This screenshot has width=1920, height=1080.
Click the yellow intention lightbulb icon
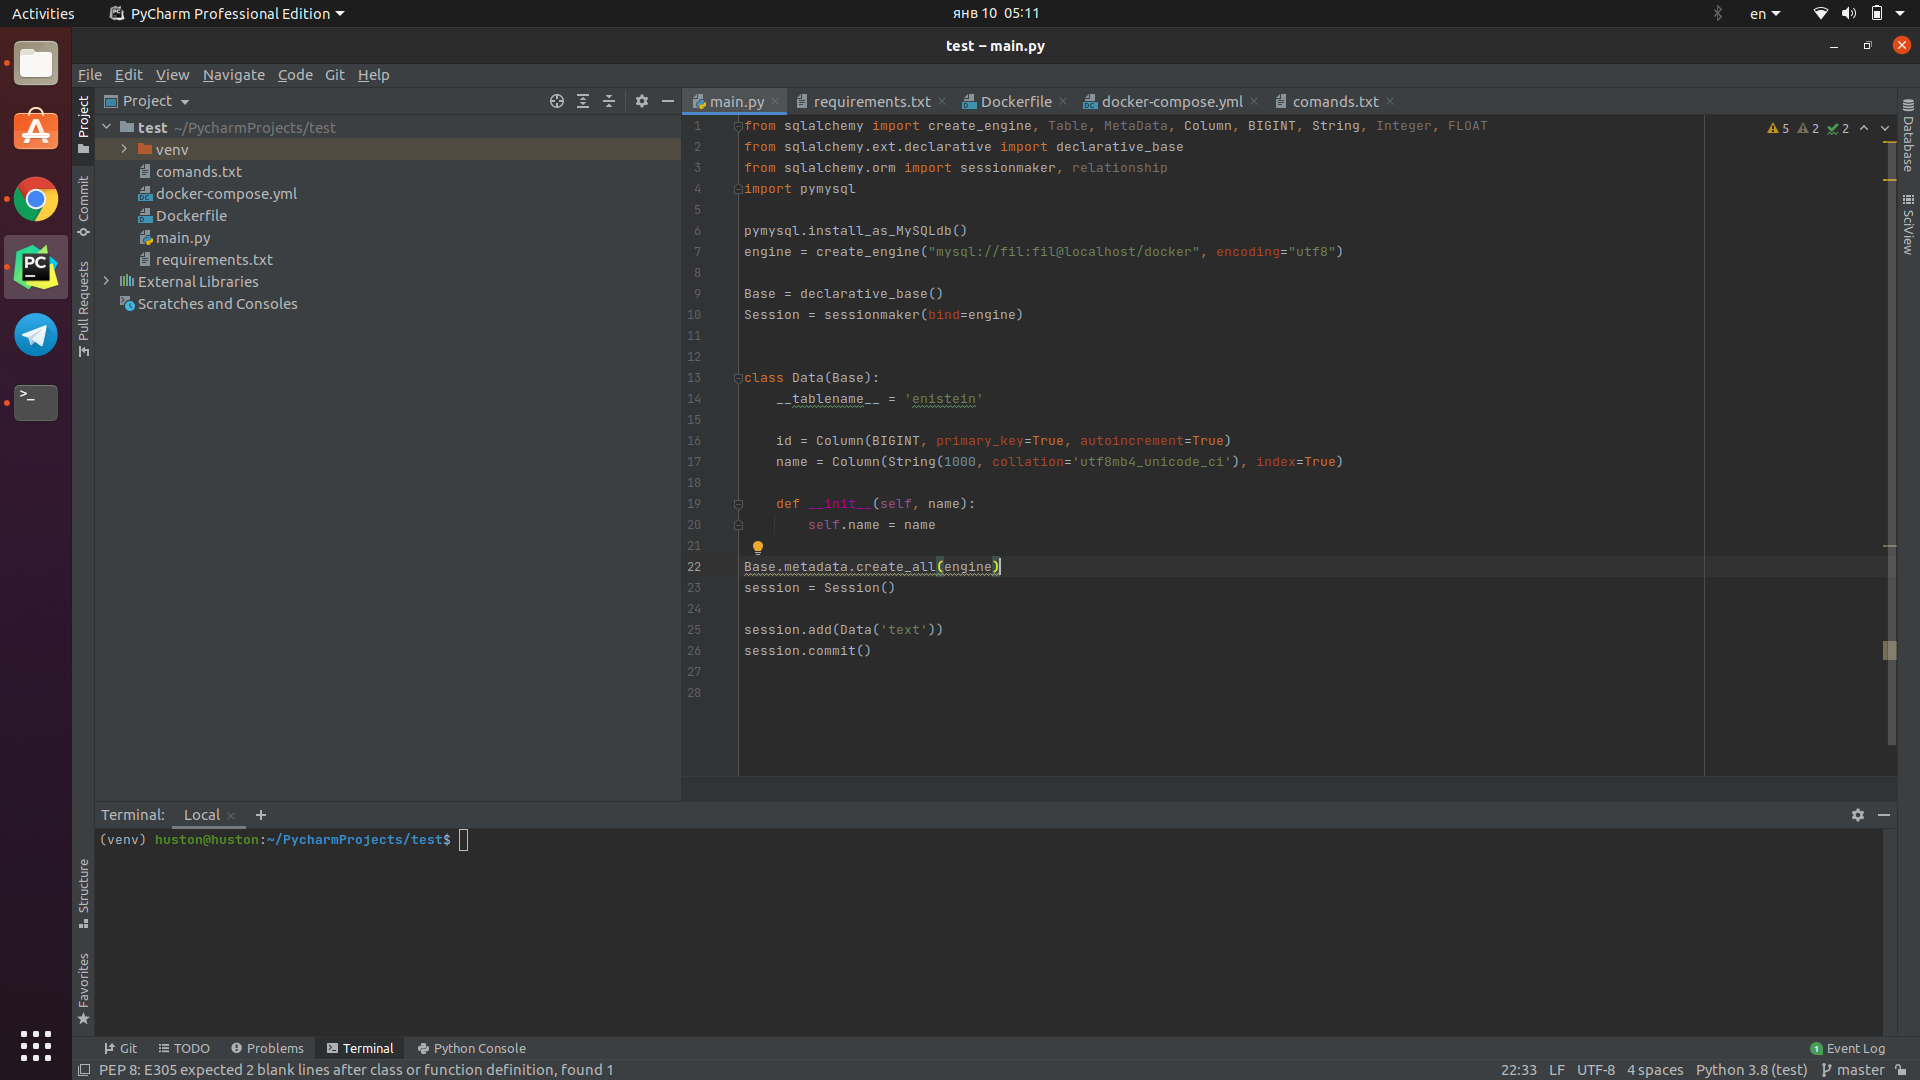[x=758, y=547]
